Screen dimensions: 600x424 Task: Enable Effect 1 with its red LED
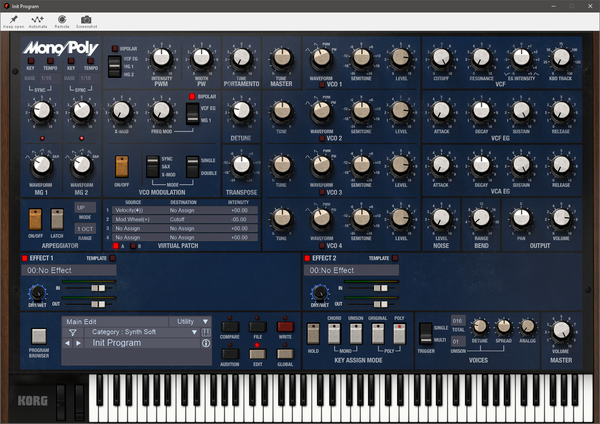(25, 258)
